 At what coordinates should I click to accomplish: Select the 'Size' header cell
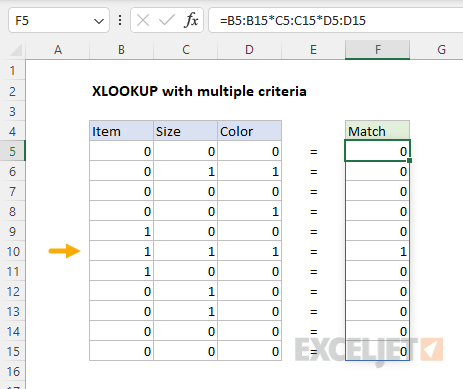point(185,131)
